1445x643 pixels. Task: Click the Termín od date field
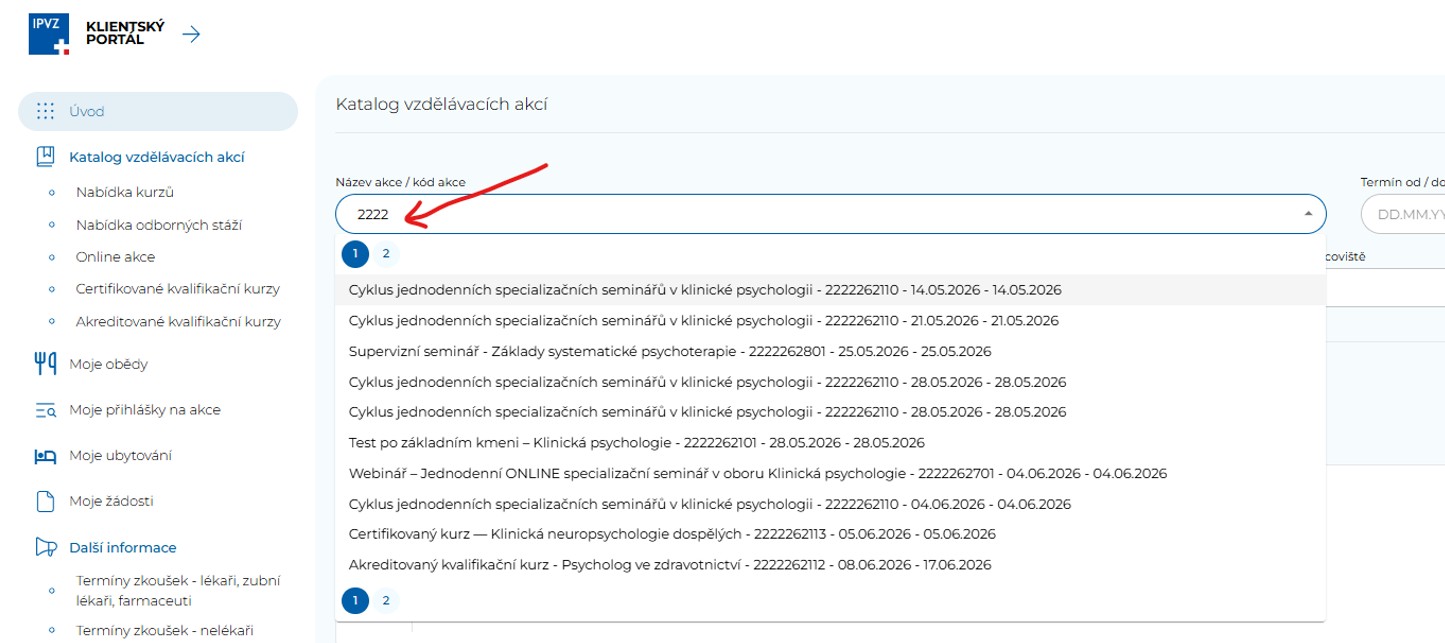[x=1403, y=214]
